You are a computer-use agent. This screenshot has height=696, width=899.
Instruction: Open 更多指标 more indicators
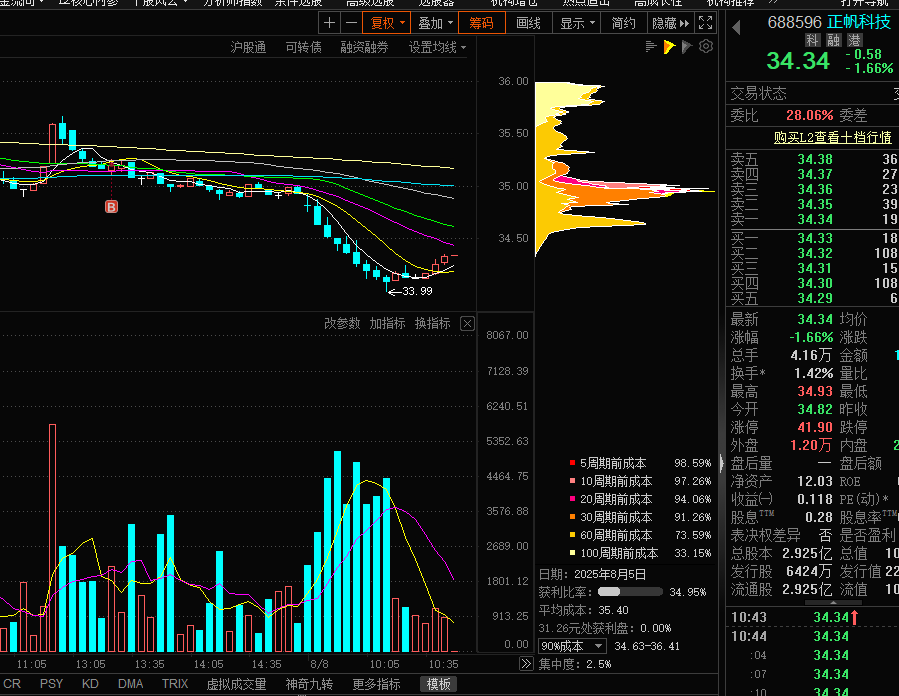pos(376,684)
